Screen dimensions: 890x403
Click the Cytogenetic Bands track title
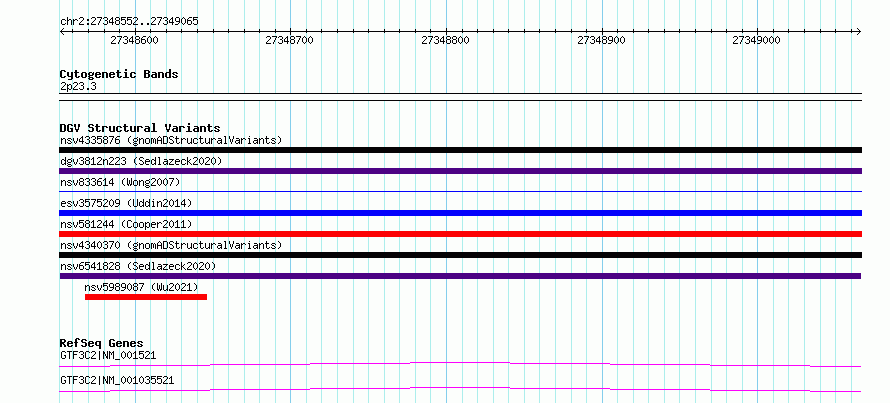[119, 74]
